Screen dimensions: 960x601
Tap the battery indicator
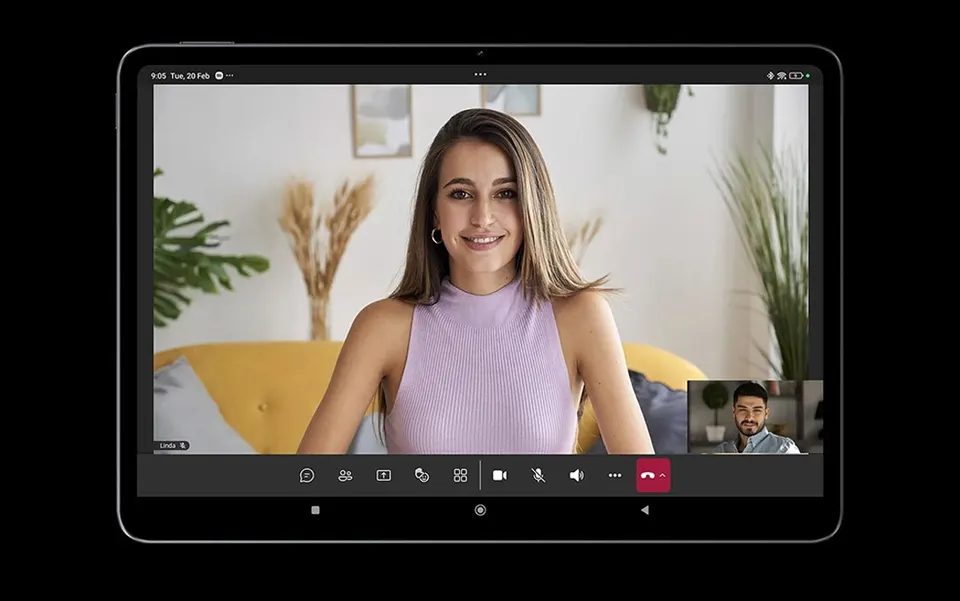[795, 76]
